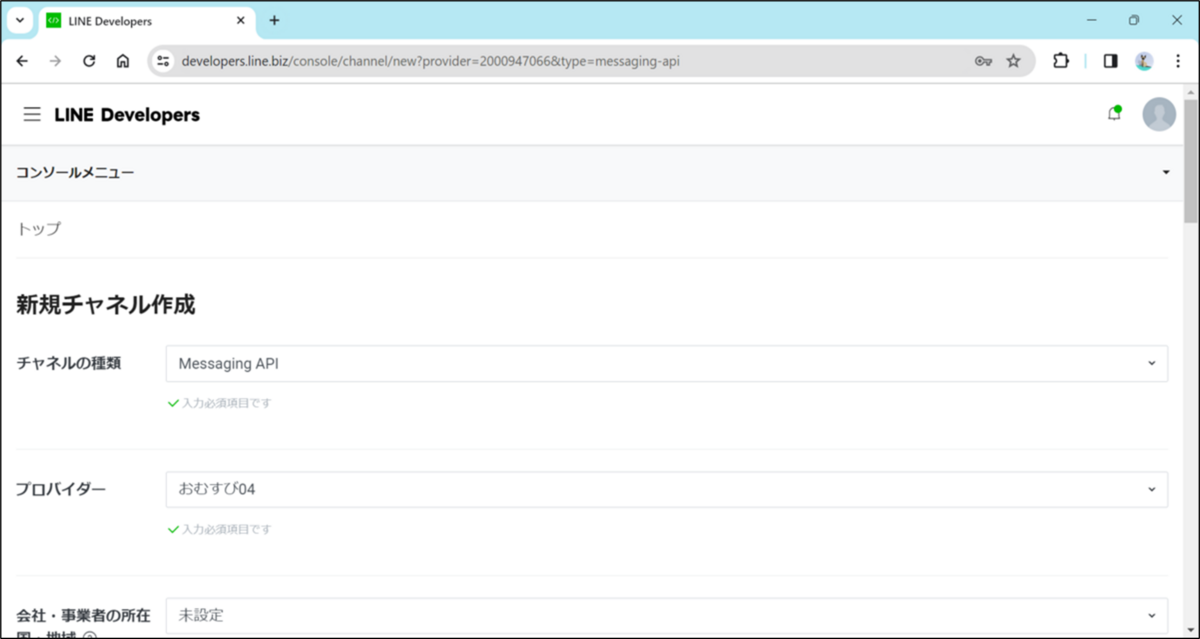Open the user profile avatar menu

pos(1159,114)
